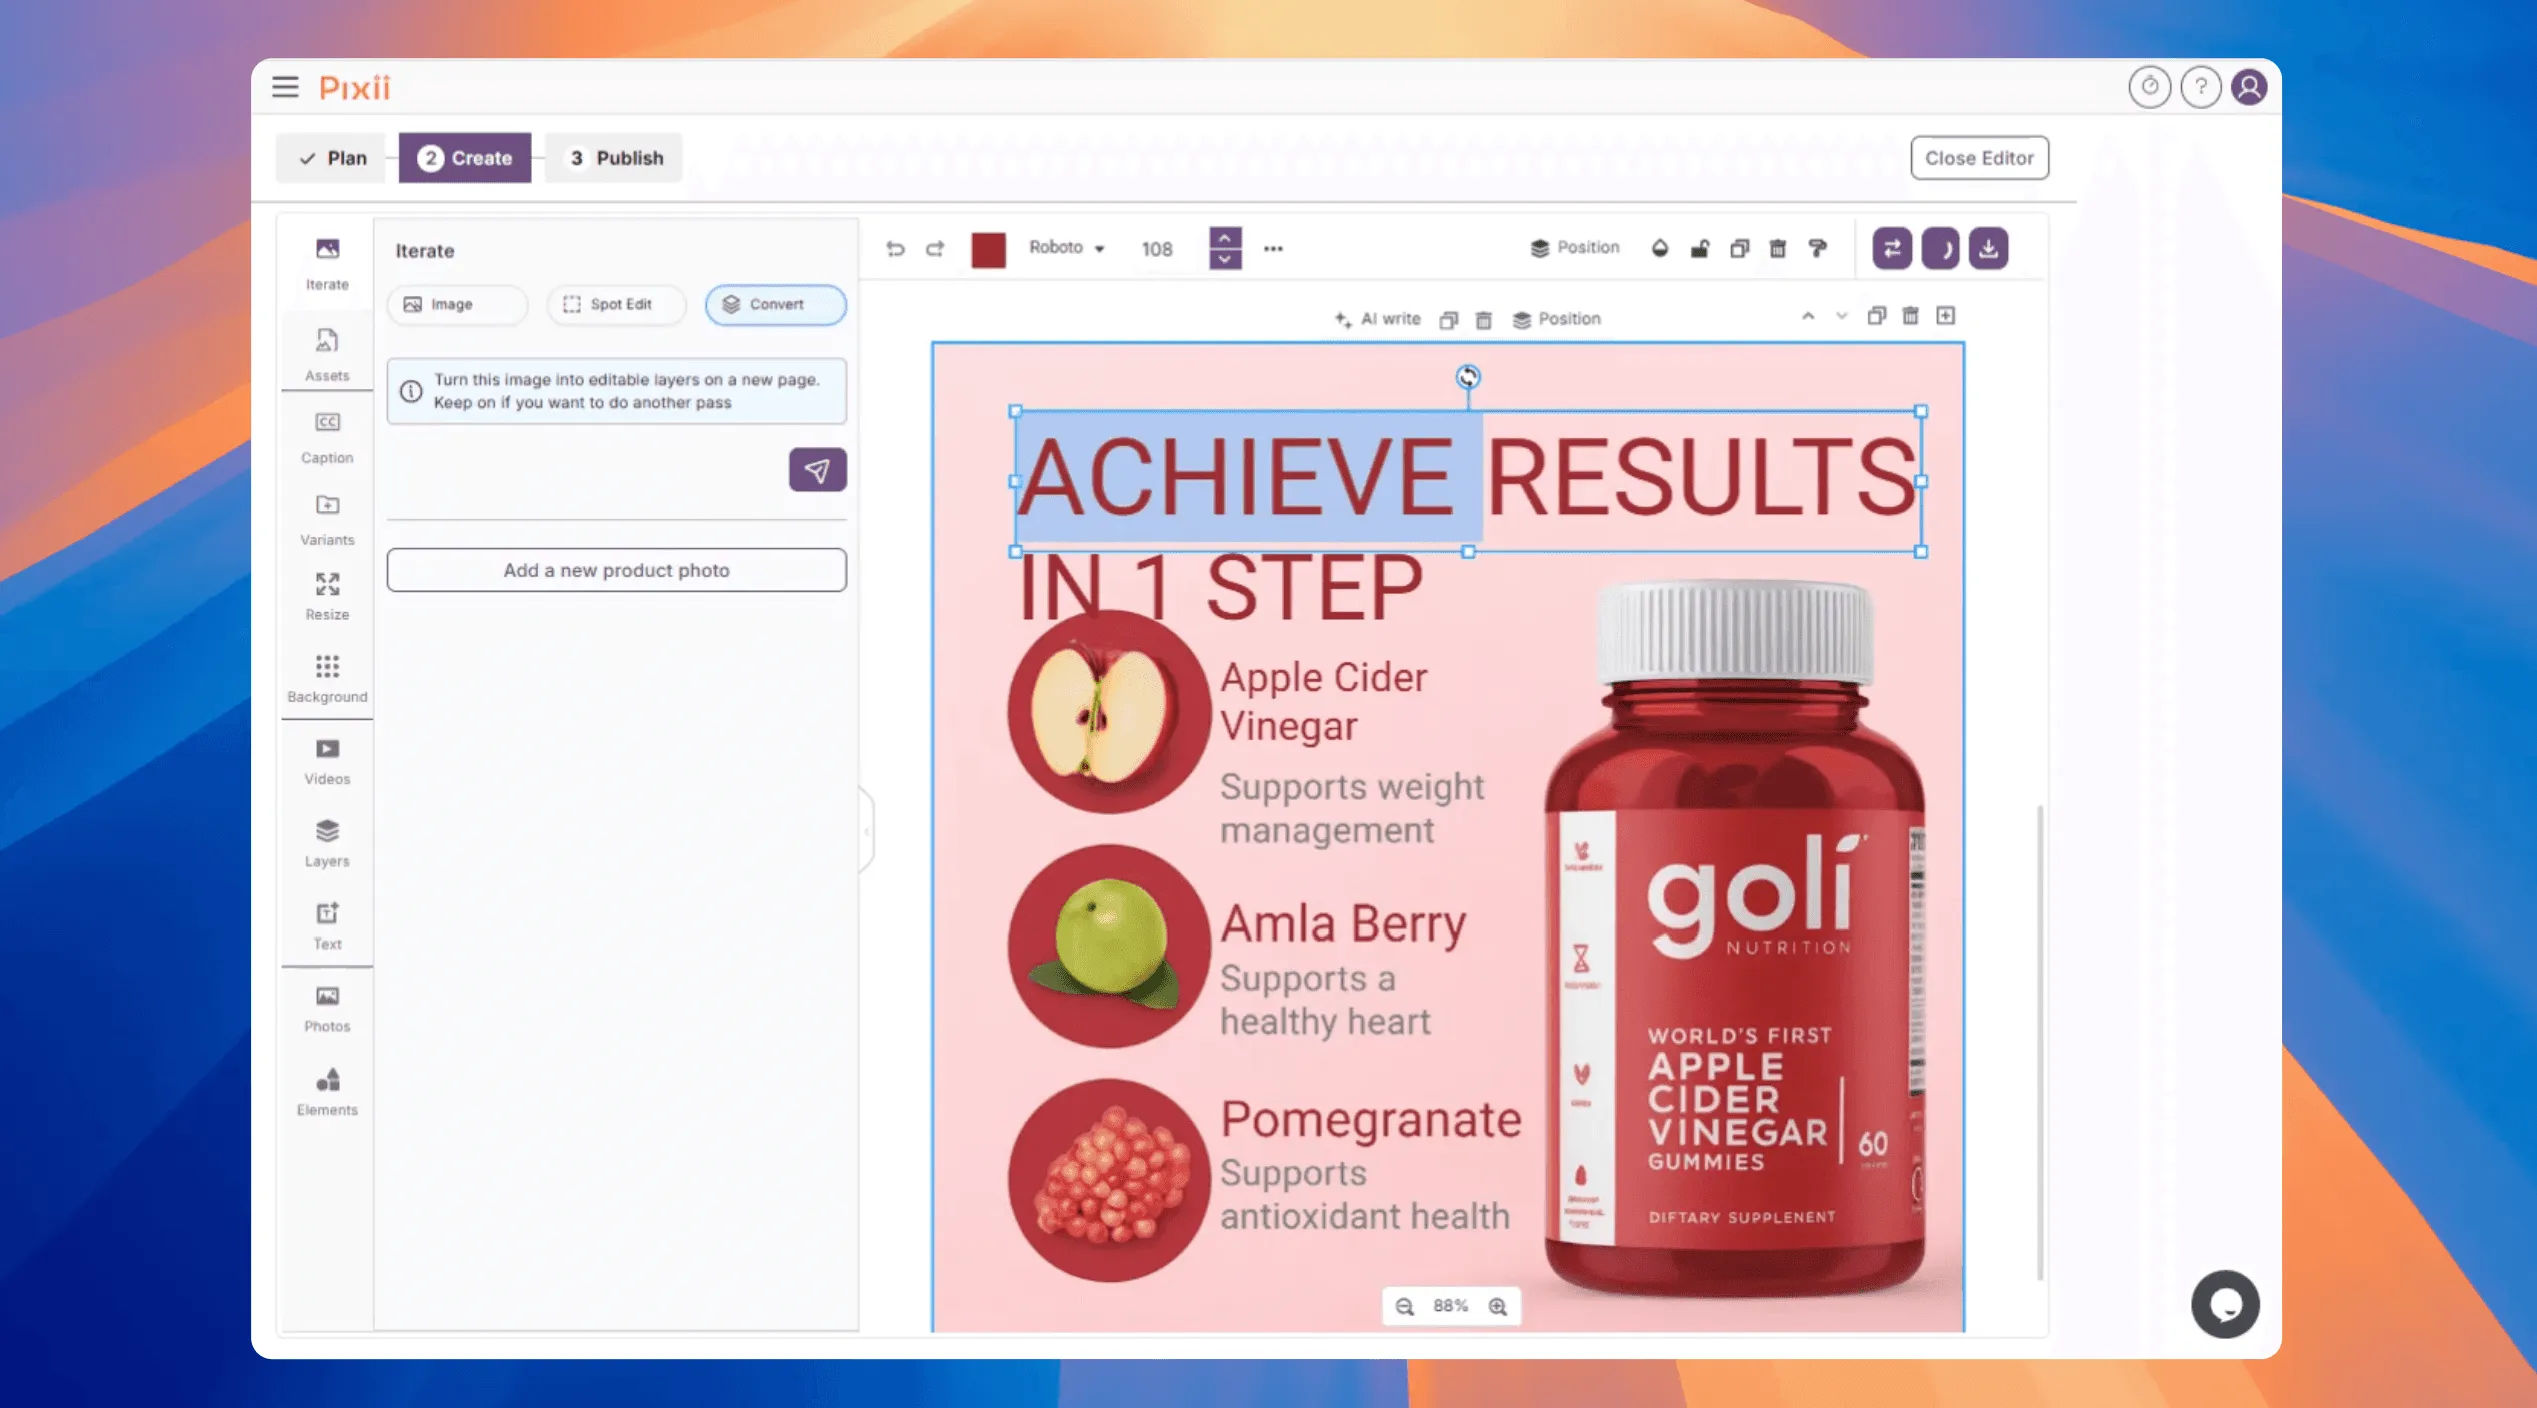Click the purple download button
Screen dimensions: 2537x1408
[1988, 248]
